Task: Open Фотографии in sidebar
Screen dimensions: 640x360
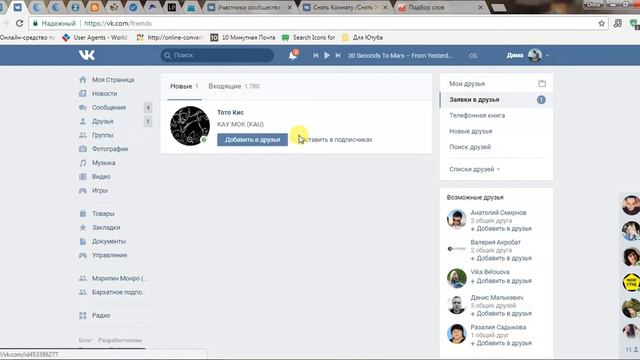Action: click(110, 149)
